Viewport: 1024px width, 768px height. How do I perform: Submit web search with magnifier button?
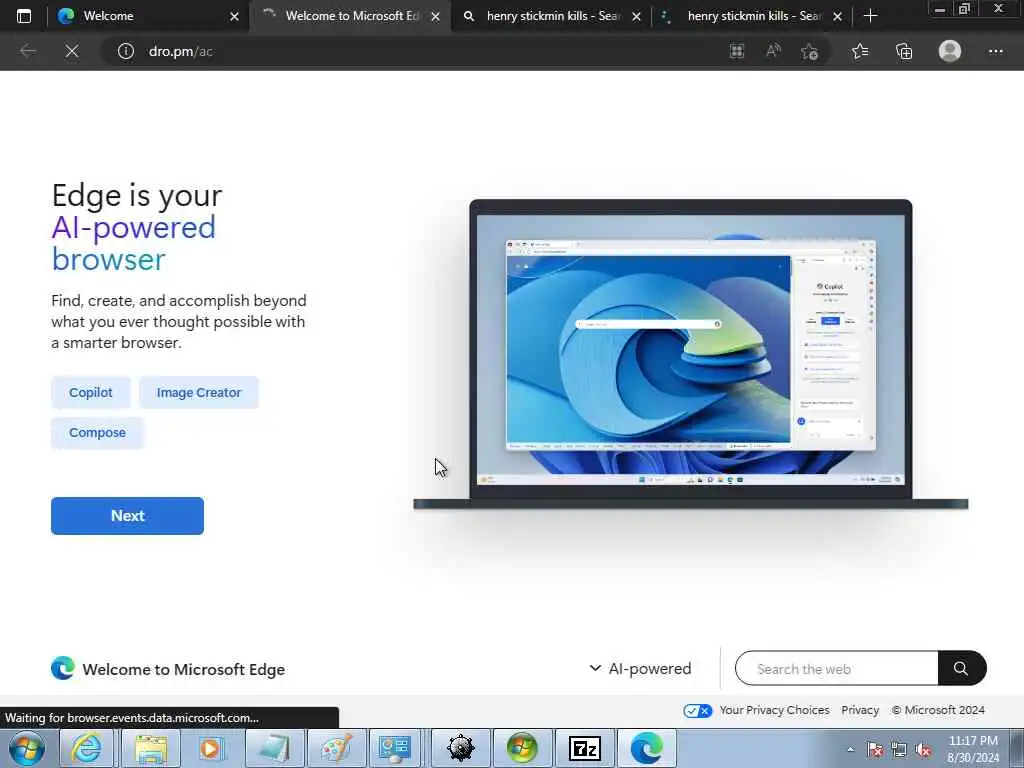[x=961, y=668]
